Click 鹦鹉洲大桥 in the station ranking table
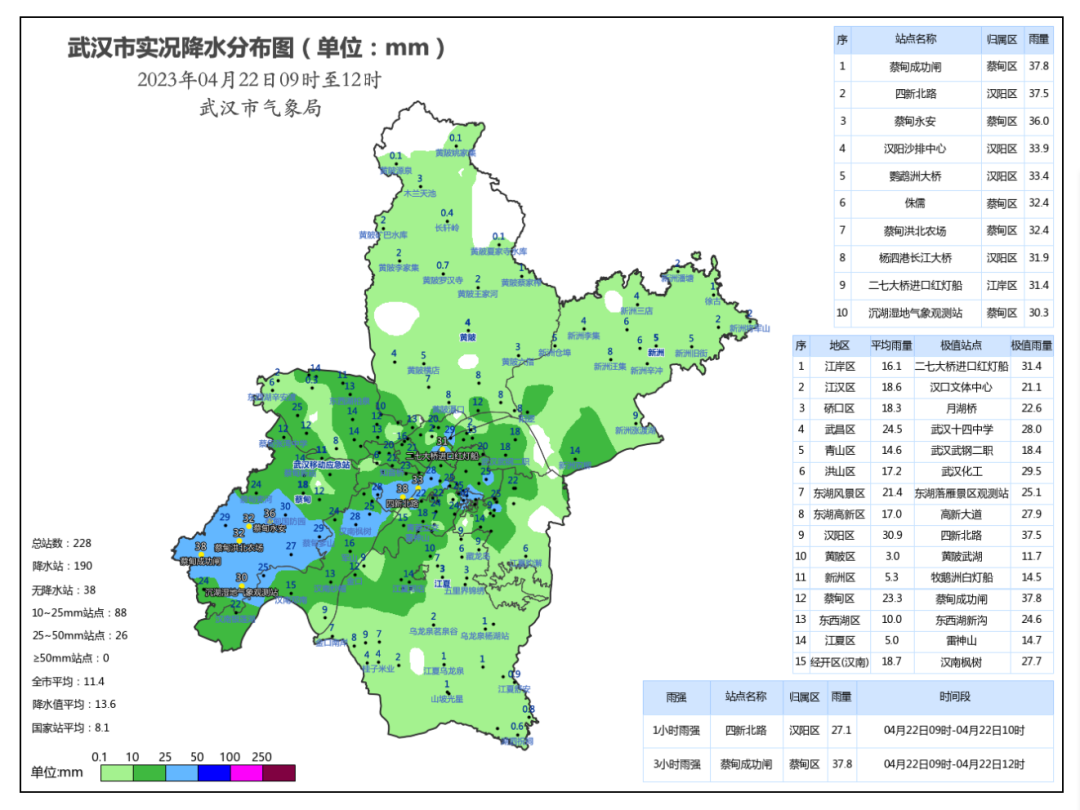The height and width of the screenshot is (810, 1080). (915, 176)
